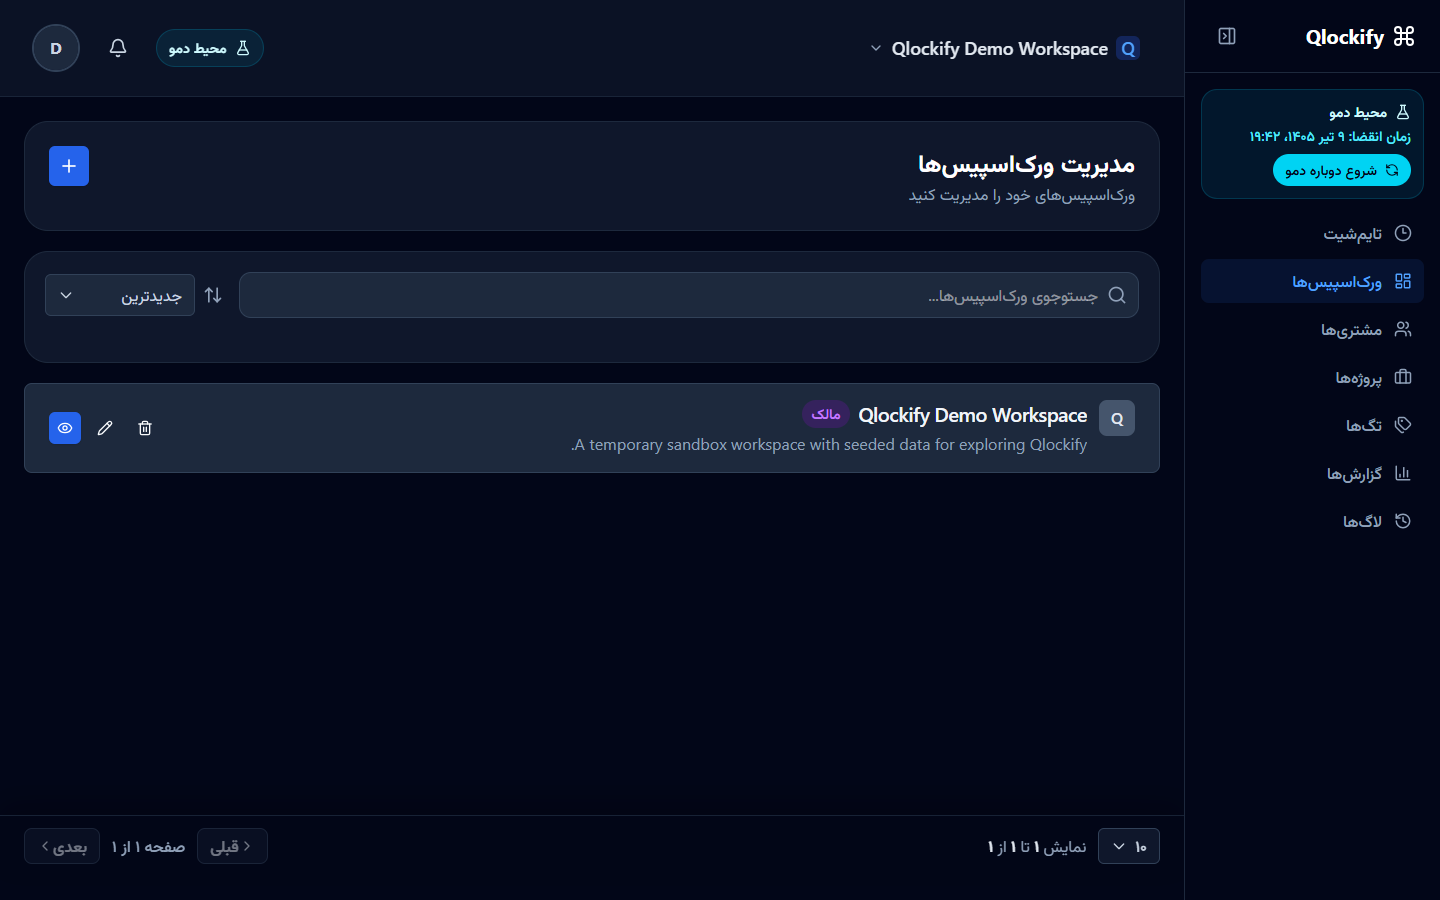Click شروع دوباره دمو restart button

click(x=1342, y=170)
